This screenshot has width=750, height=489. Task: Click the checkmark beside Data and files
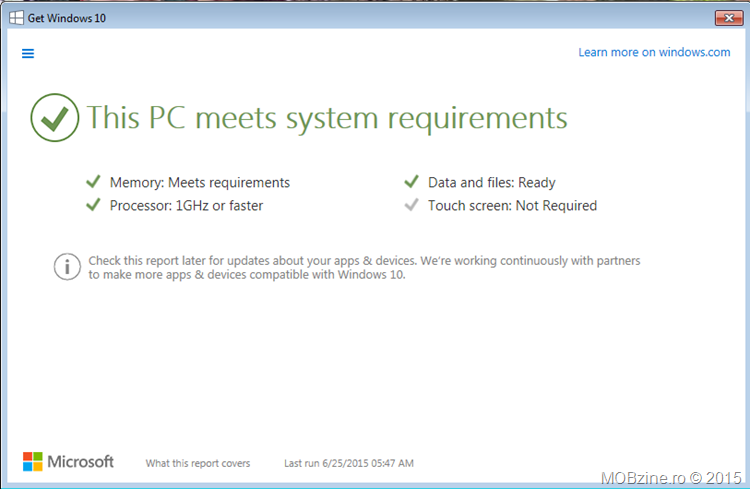click(411, 181)
